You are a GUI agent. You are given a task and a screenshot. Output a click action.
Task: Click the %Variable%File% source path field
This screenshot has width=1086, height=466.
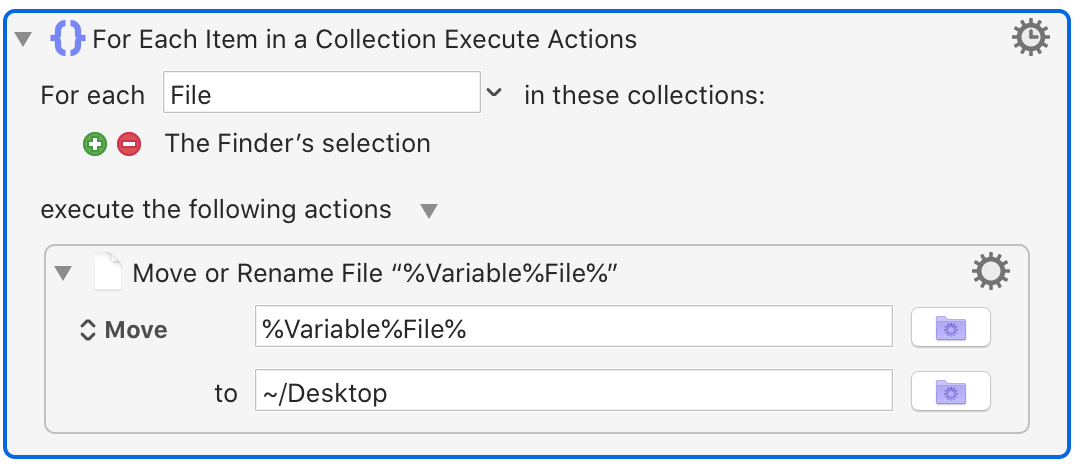(x=573, y=326)
